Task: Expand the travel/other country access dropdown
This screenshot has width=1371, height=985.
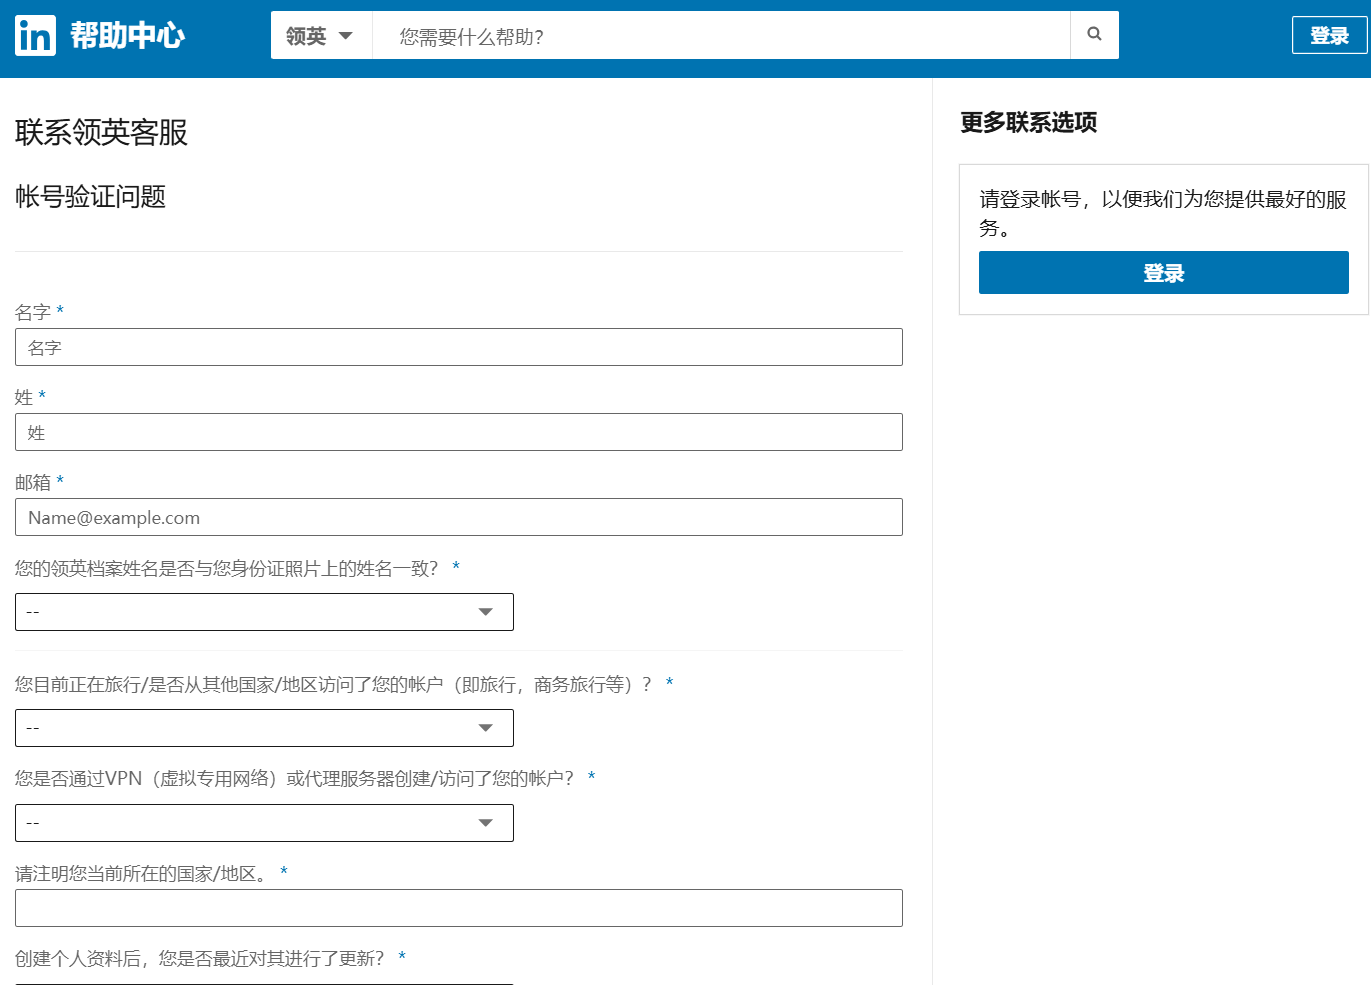Action: [x=264, y=728]
